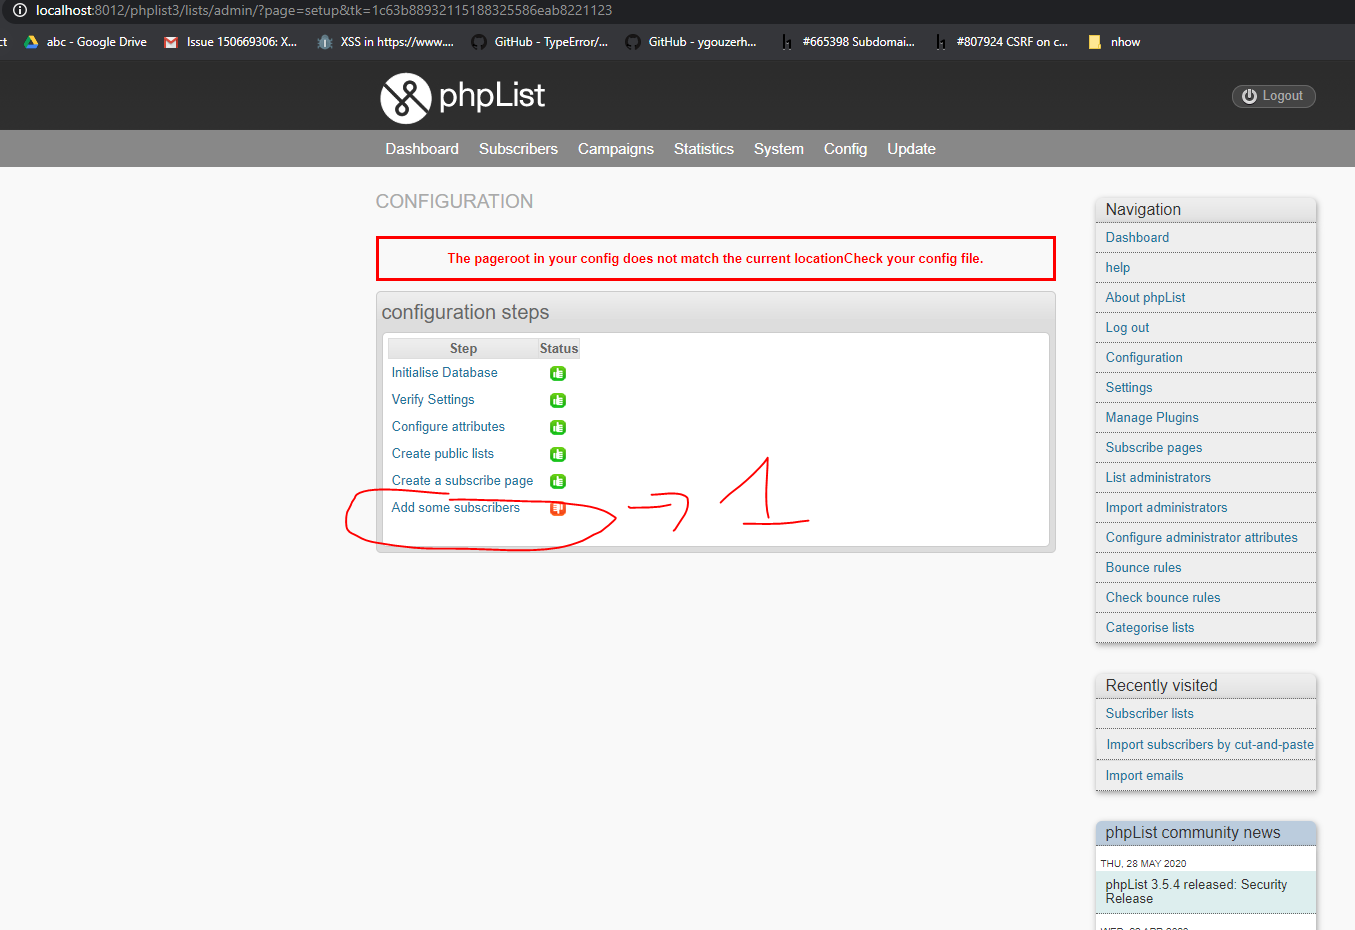1355x930 pixels.
Task: Open the Subscribers menu
Action: [518, 149]
